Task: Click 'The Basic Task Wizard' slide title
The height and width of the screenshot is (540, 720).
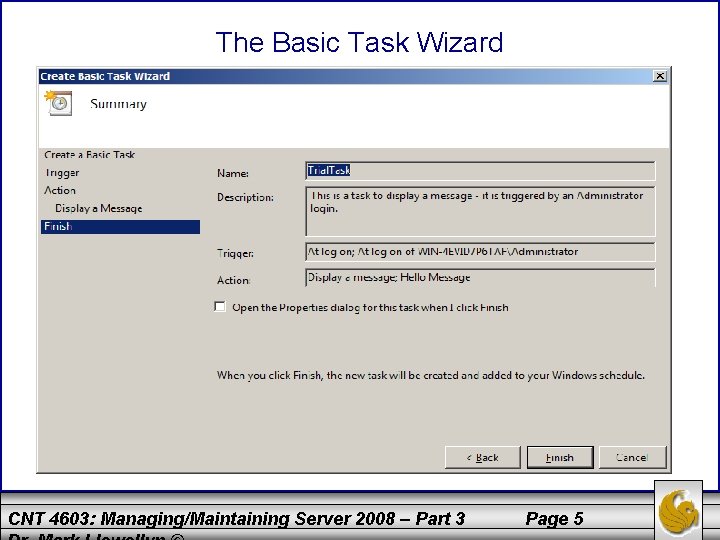Action: point(360,42)
